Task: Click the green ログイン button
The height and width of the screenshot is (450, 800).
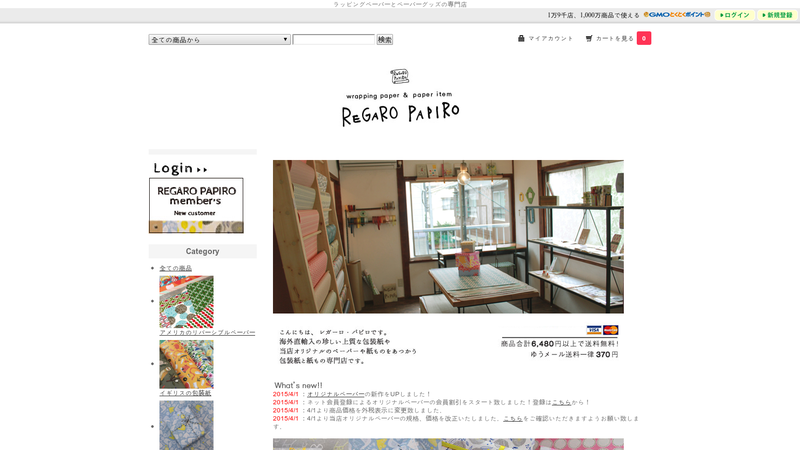Action: tap(735, 15)
